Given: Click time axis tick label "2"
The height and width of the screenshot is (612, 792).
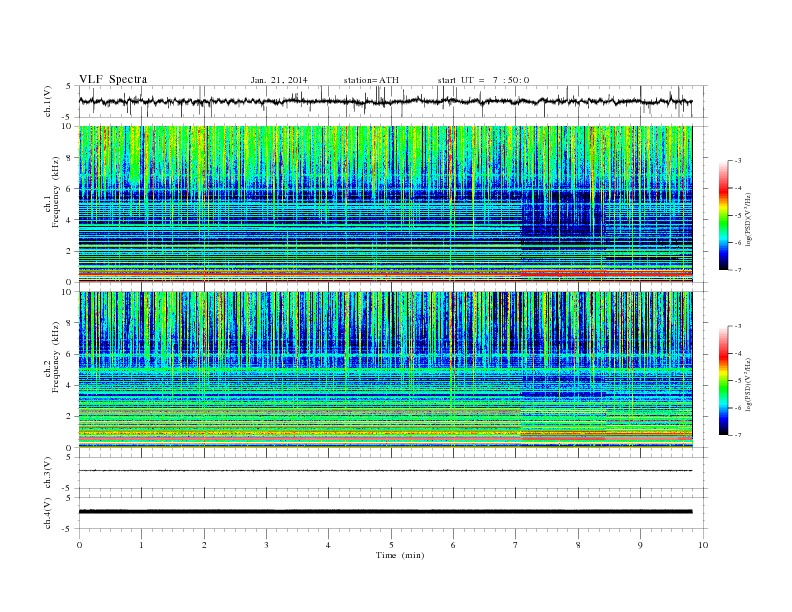Looking at the screenshot, I should pyautogui.click(x=204, y=545).
